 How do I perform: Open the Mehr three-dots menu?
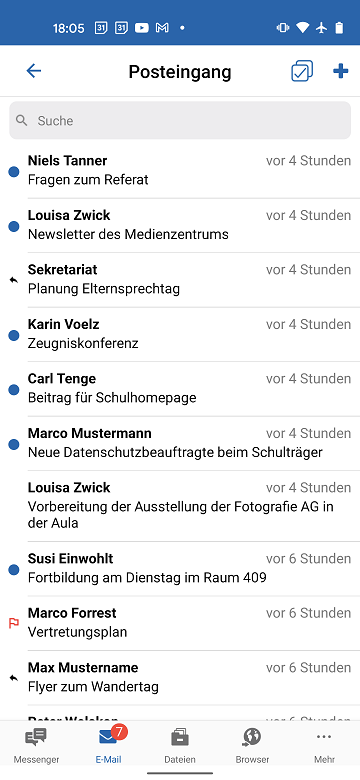point(324,746)
